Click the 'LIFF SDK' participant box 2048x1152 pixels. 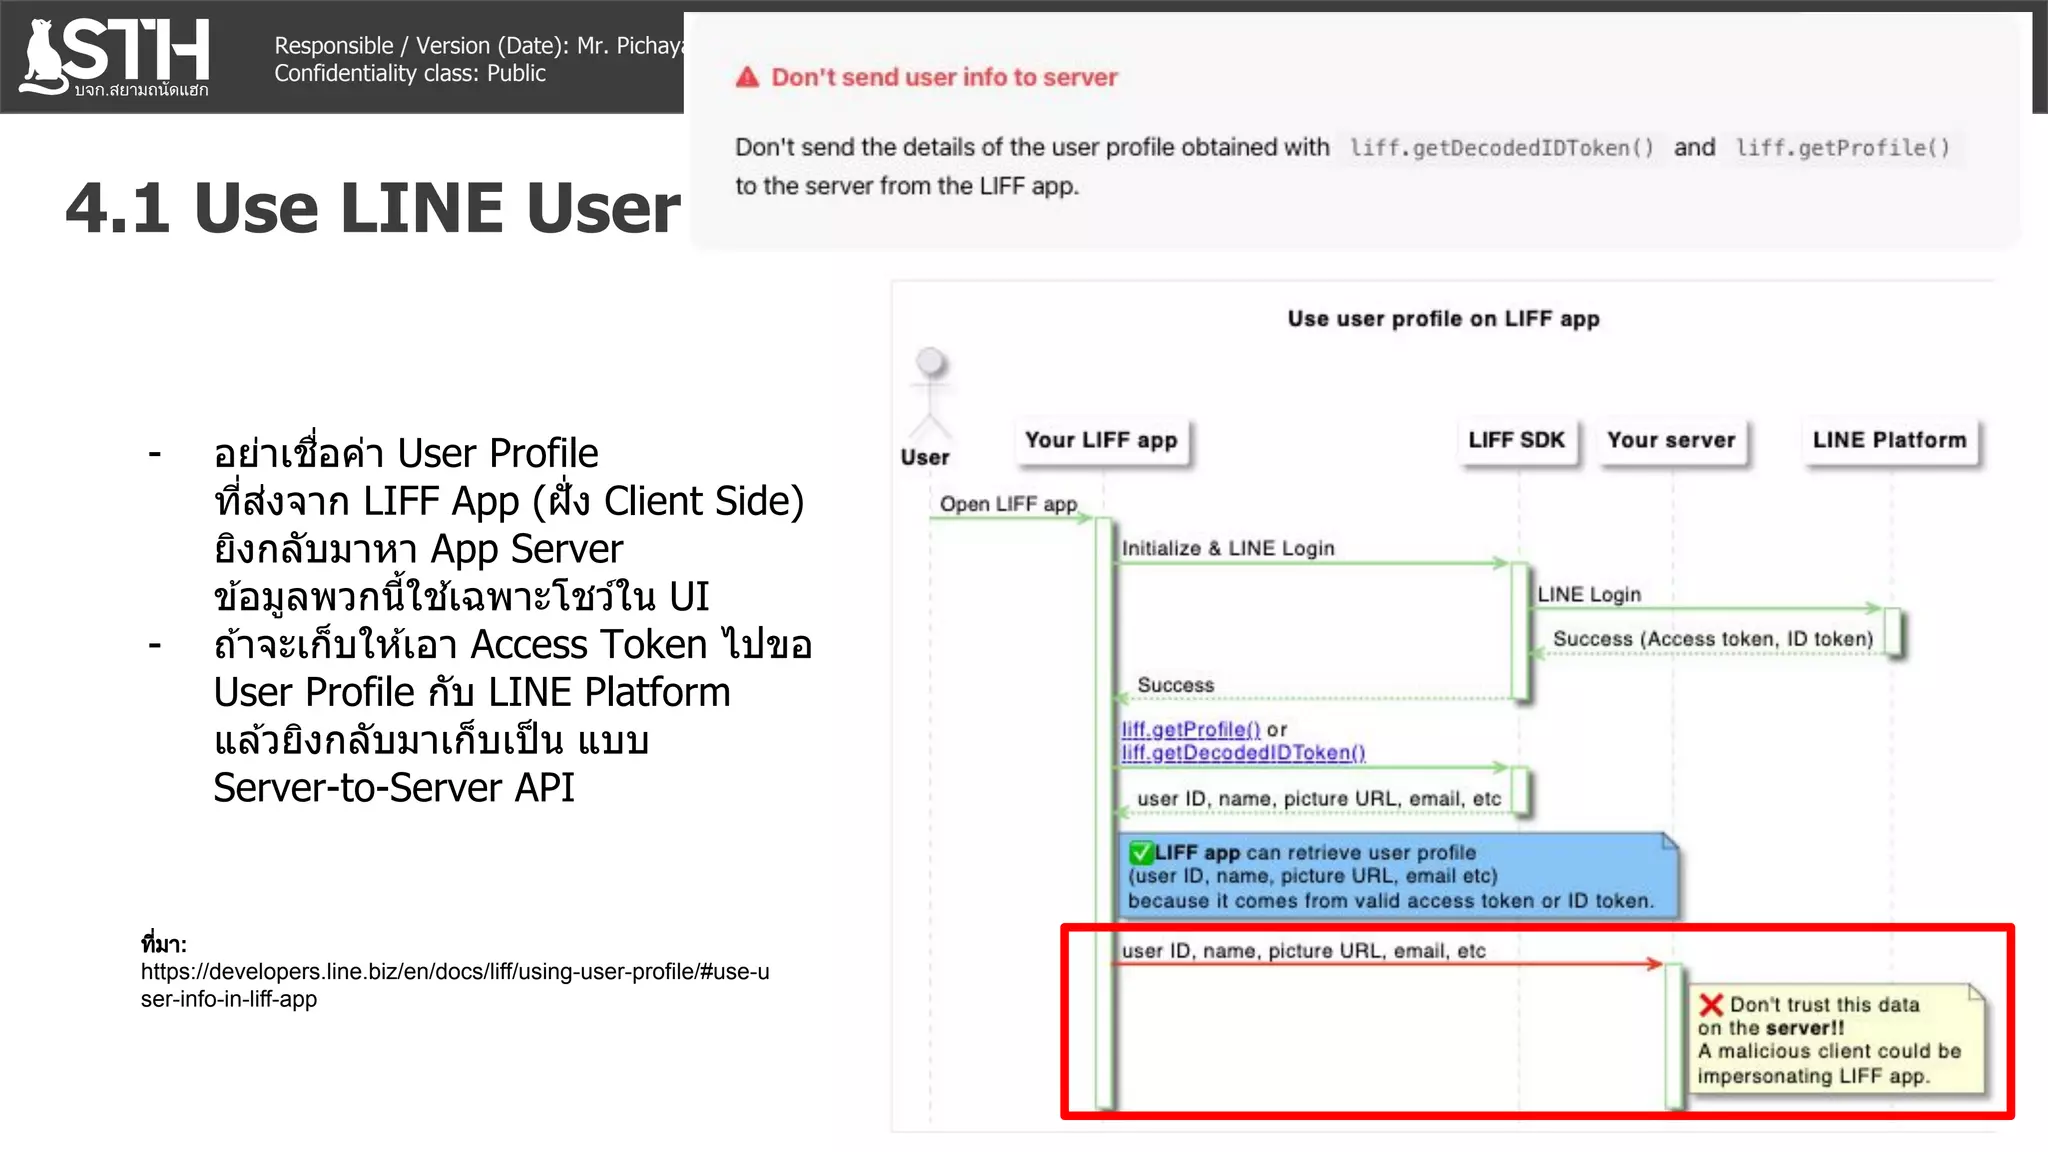[x=1516, y=440]
